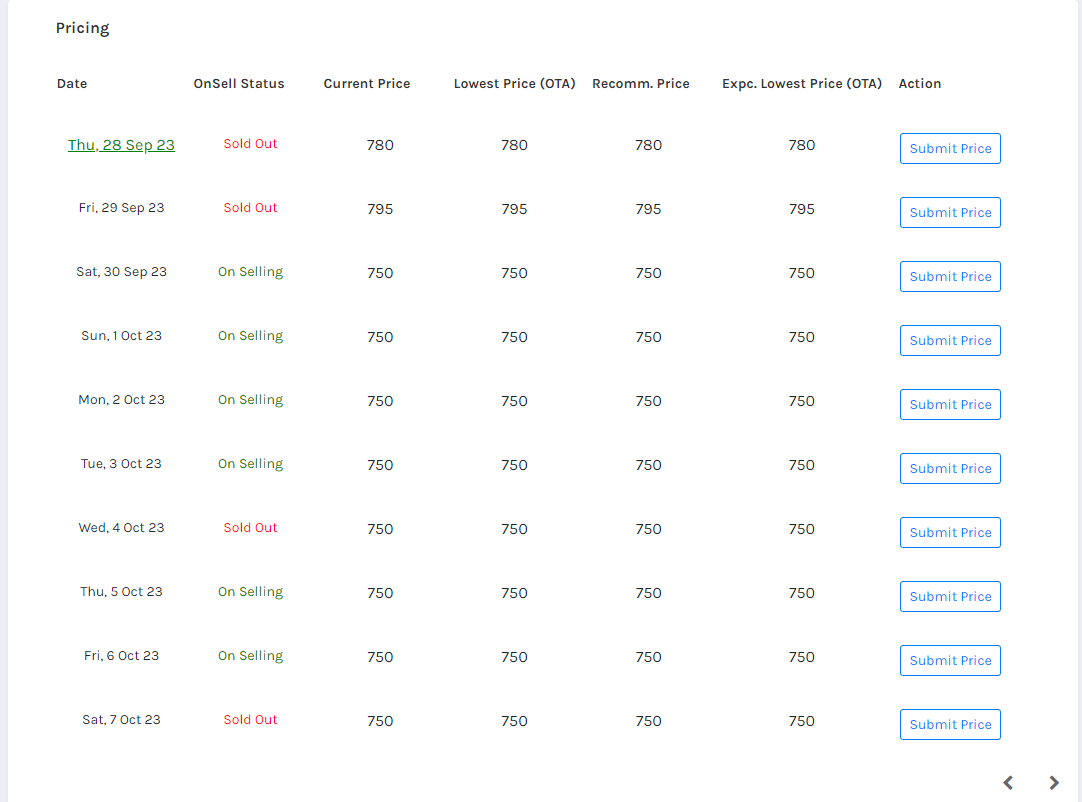Submit price for Fri, 6 Oct 23
The image size is (1082, 802).
[950, 660]
